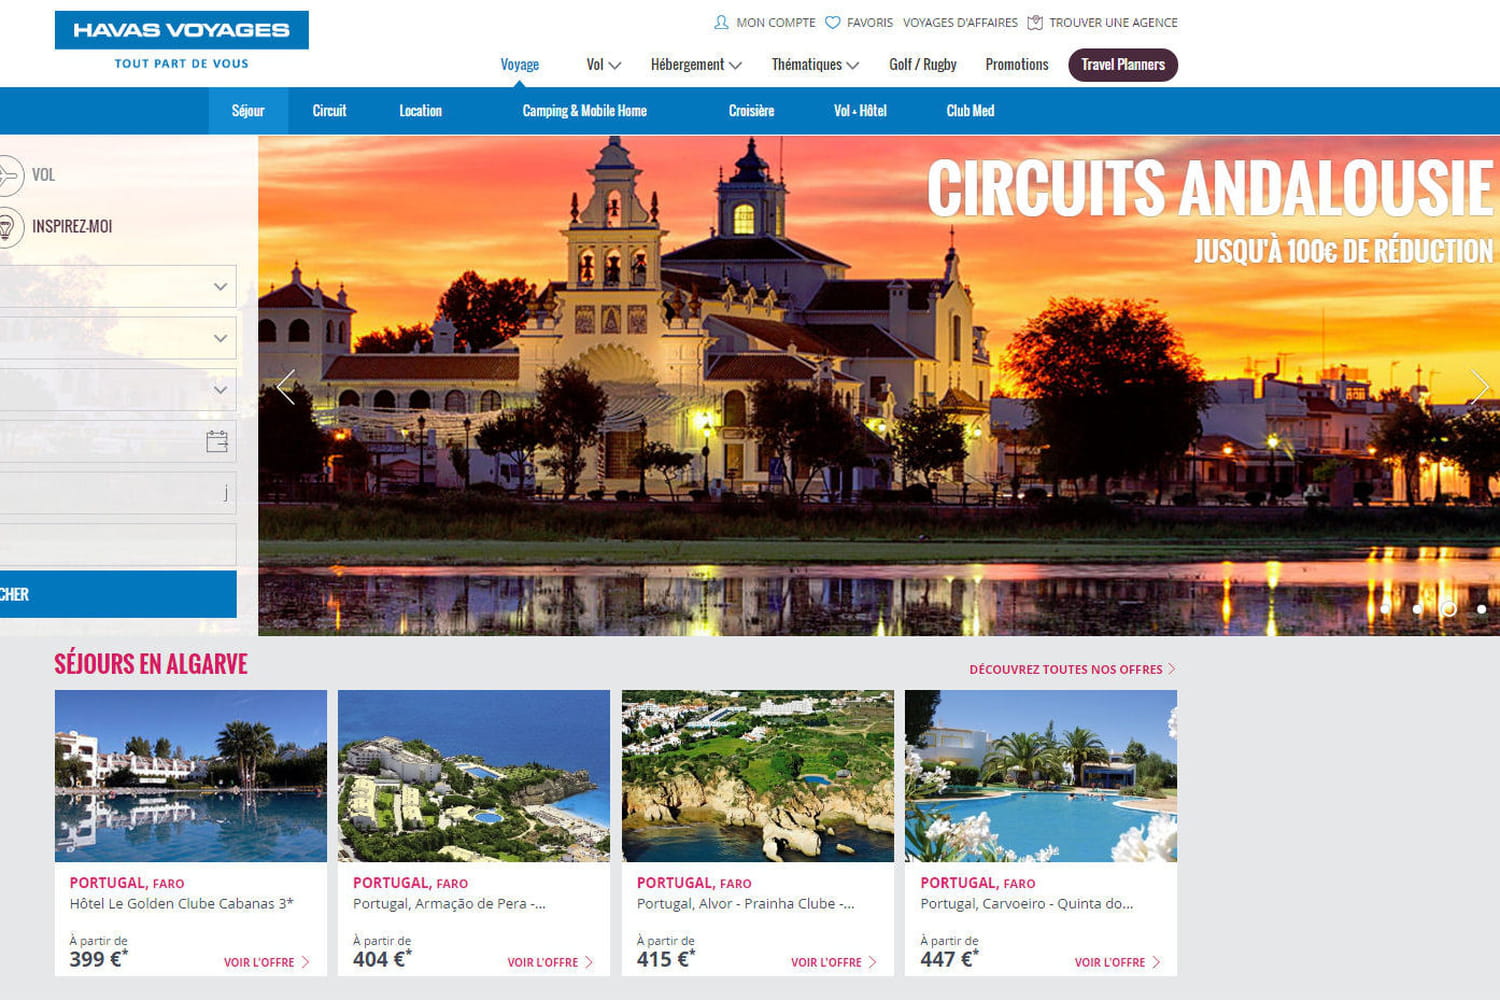The height and width of the screenshot is (1000, 1500).
Task: Select the Vol plane icon option
Action: click(x=8, y=175)
